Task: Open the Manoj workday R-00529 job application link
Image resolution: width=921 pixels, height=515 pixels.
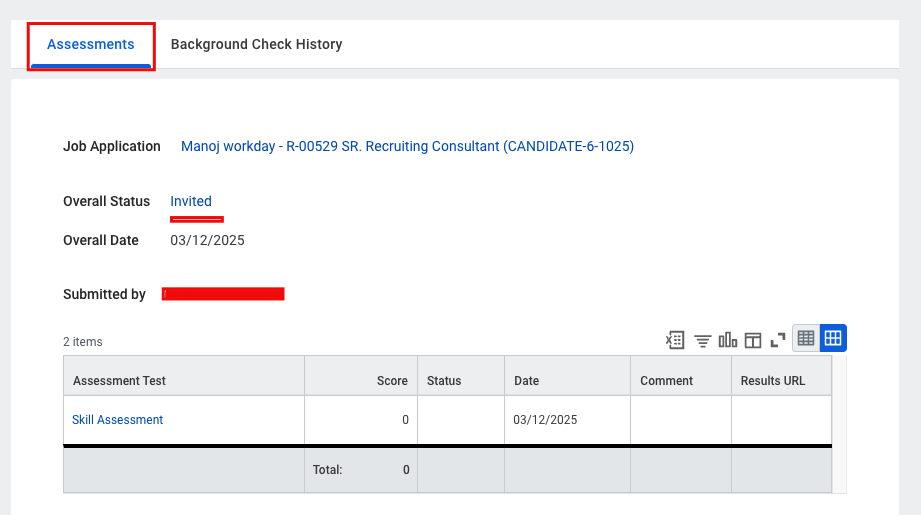Action: tap(407, 146)
